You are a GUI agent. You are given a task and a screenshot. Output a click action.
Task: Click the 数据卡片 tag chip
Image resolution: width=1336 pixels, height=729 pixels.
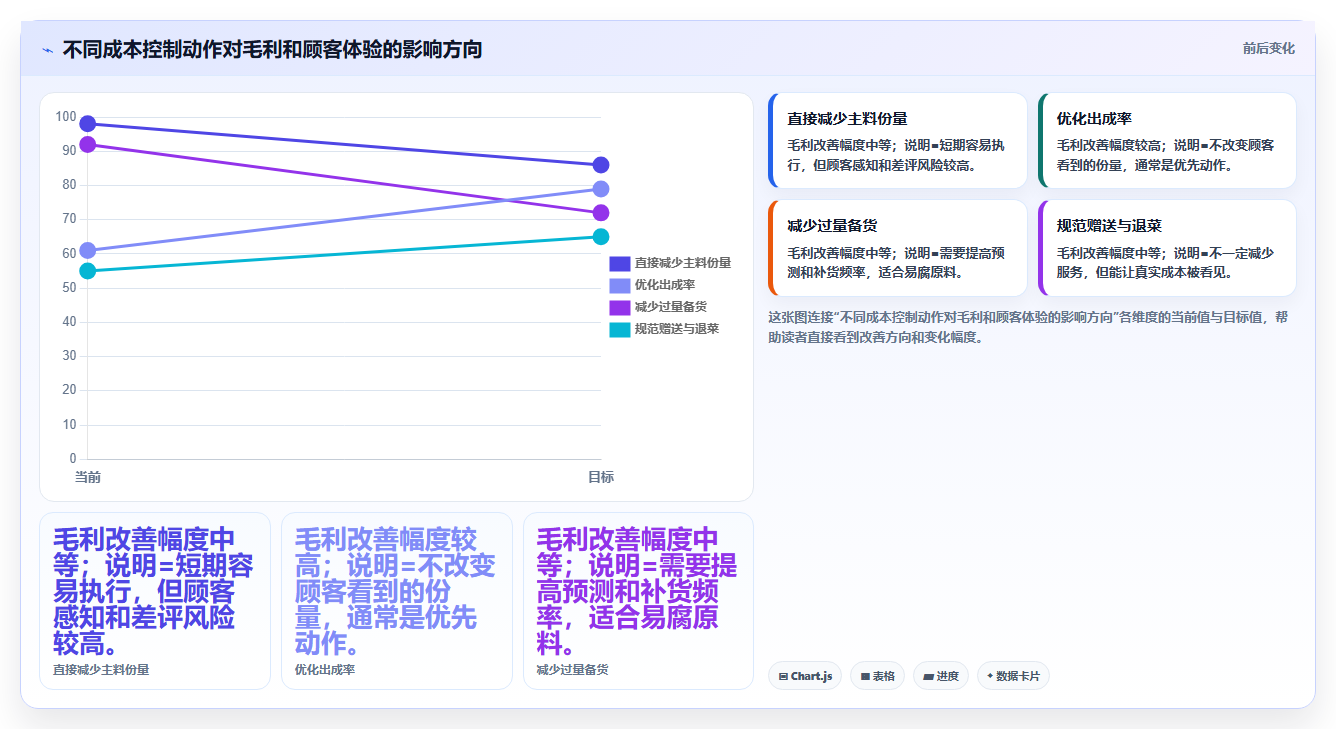pyautogui.click(x=1013, y=676)
